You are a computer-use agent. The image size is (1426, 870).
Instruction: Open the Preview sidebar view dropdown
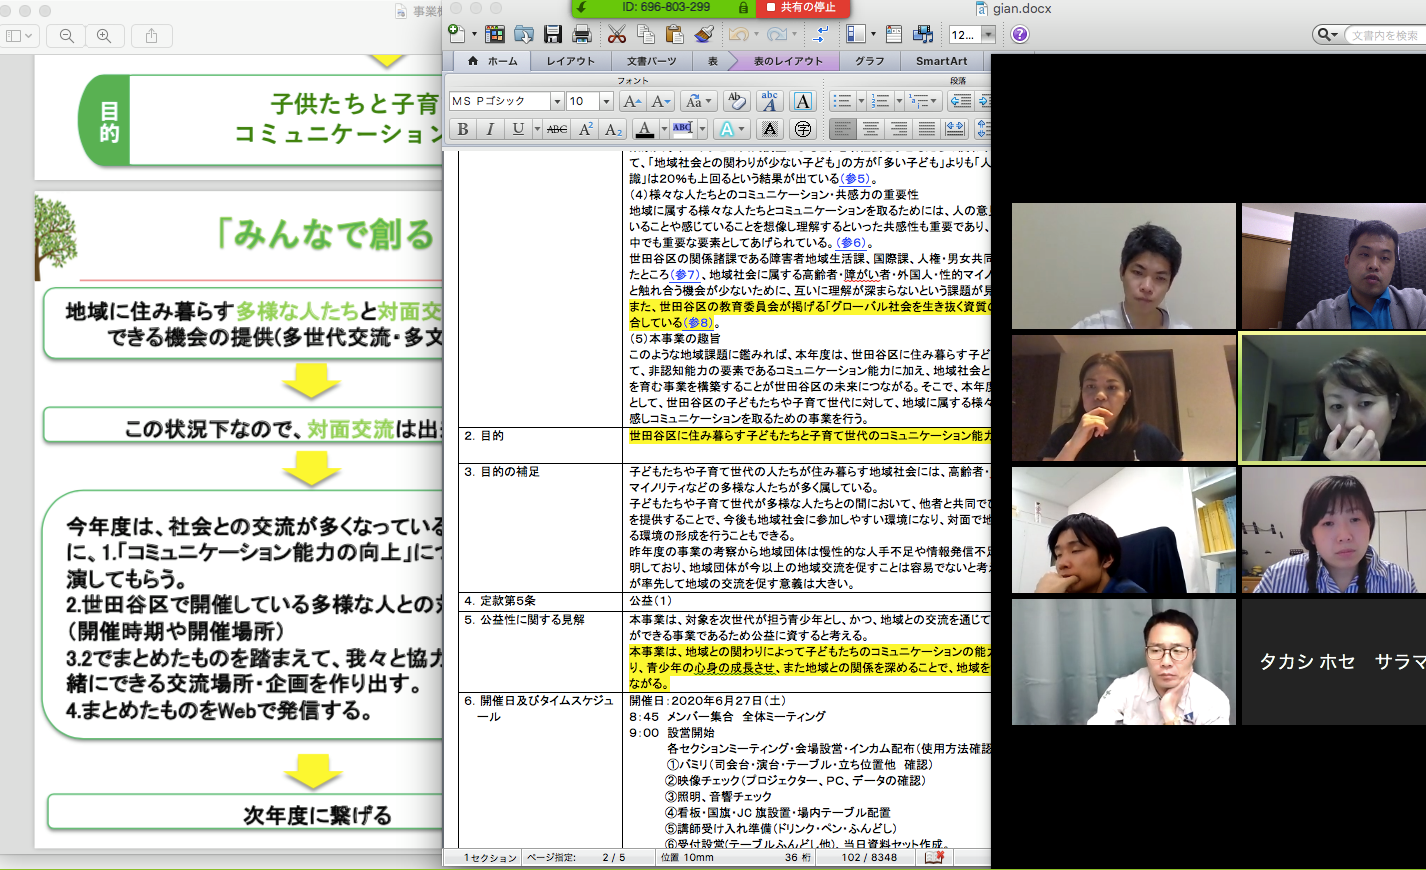19,36
